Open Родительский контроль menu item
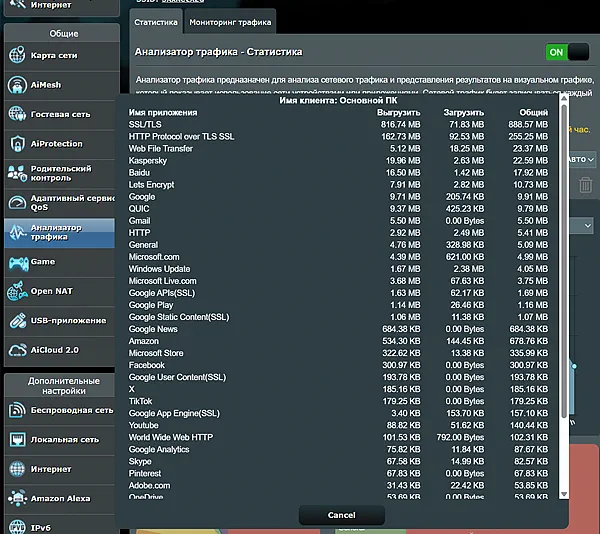This screenshot has width=600, height=534. point(62,174)
